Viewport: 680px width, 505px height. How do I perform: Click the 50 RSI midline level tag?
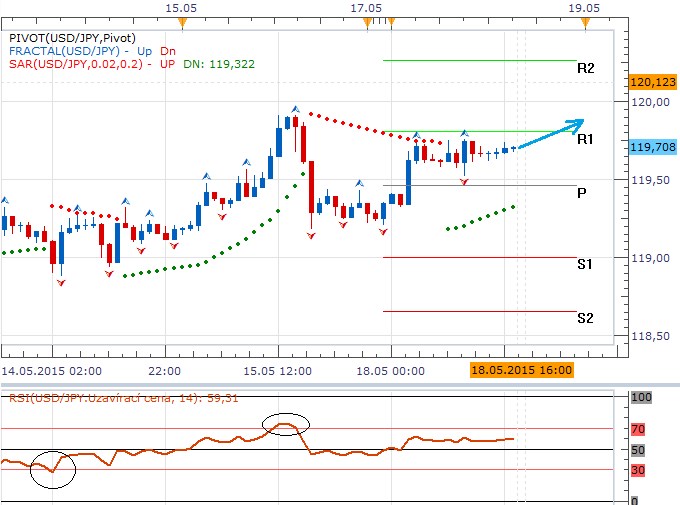(637, 449)
